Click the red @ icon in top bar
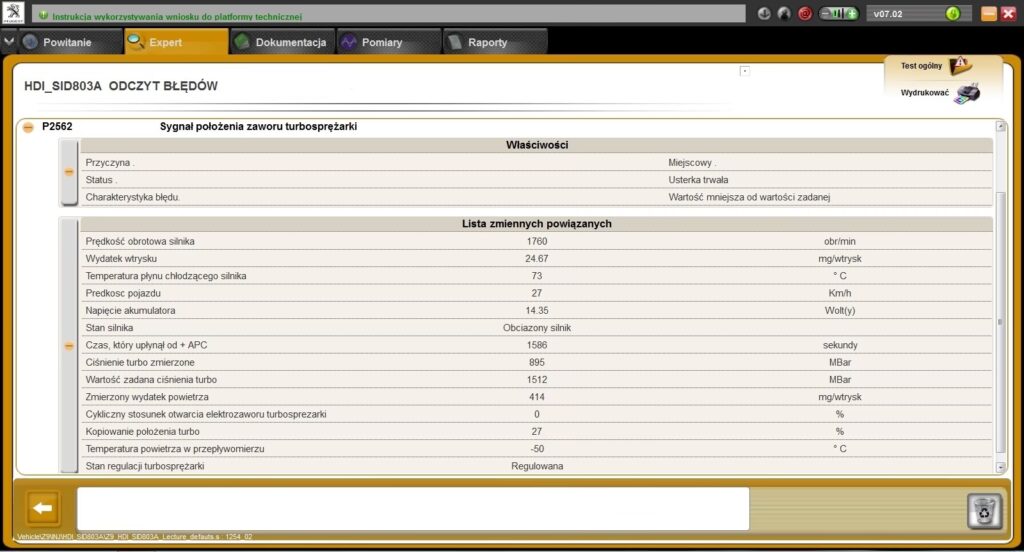Screen dimensions: 1024x552 (x=805, y=14)
